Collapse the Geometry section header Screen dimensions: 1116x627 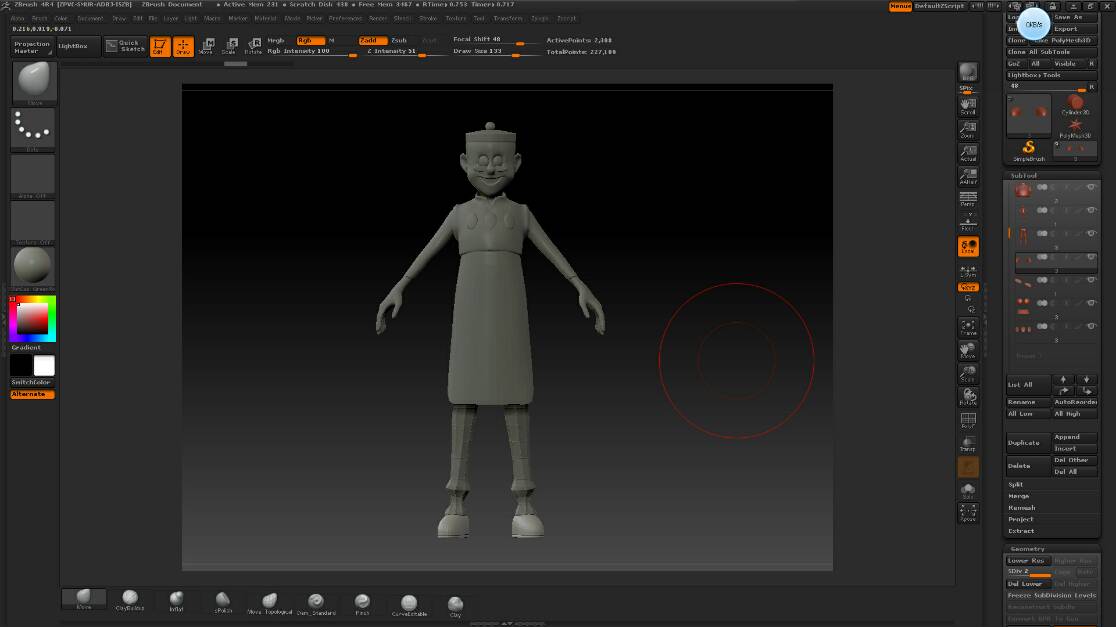tap(1027, 549)
